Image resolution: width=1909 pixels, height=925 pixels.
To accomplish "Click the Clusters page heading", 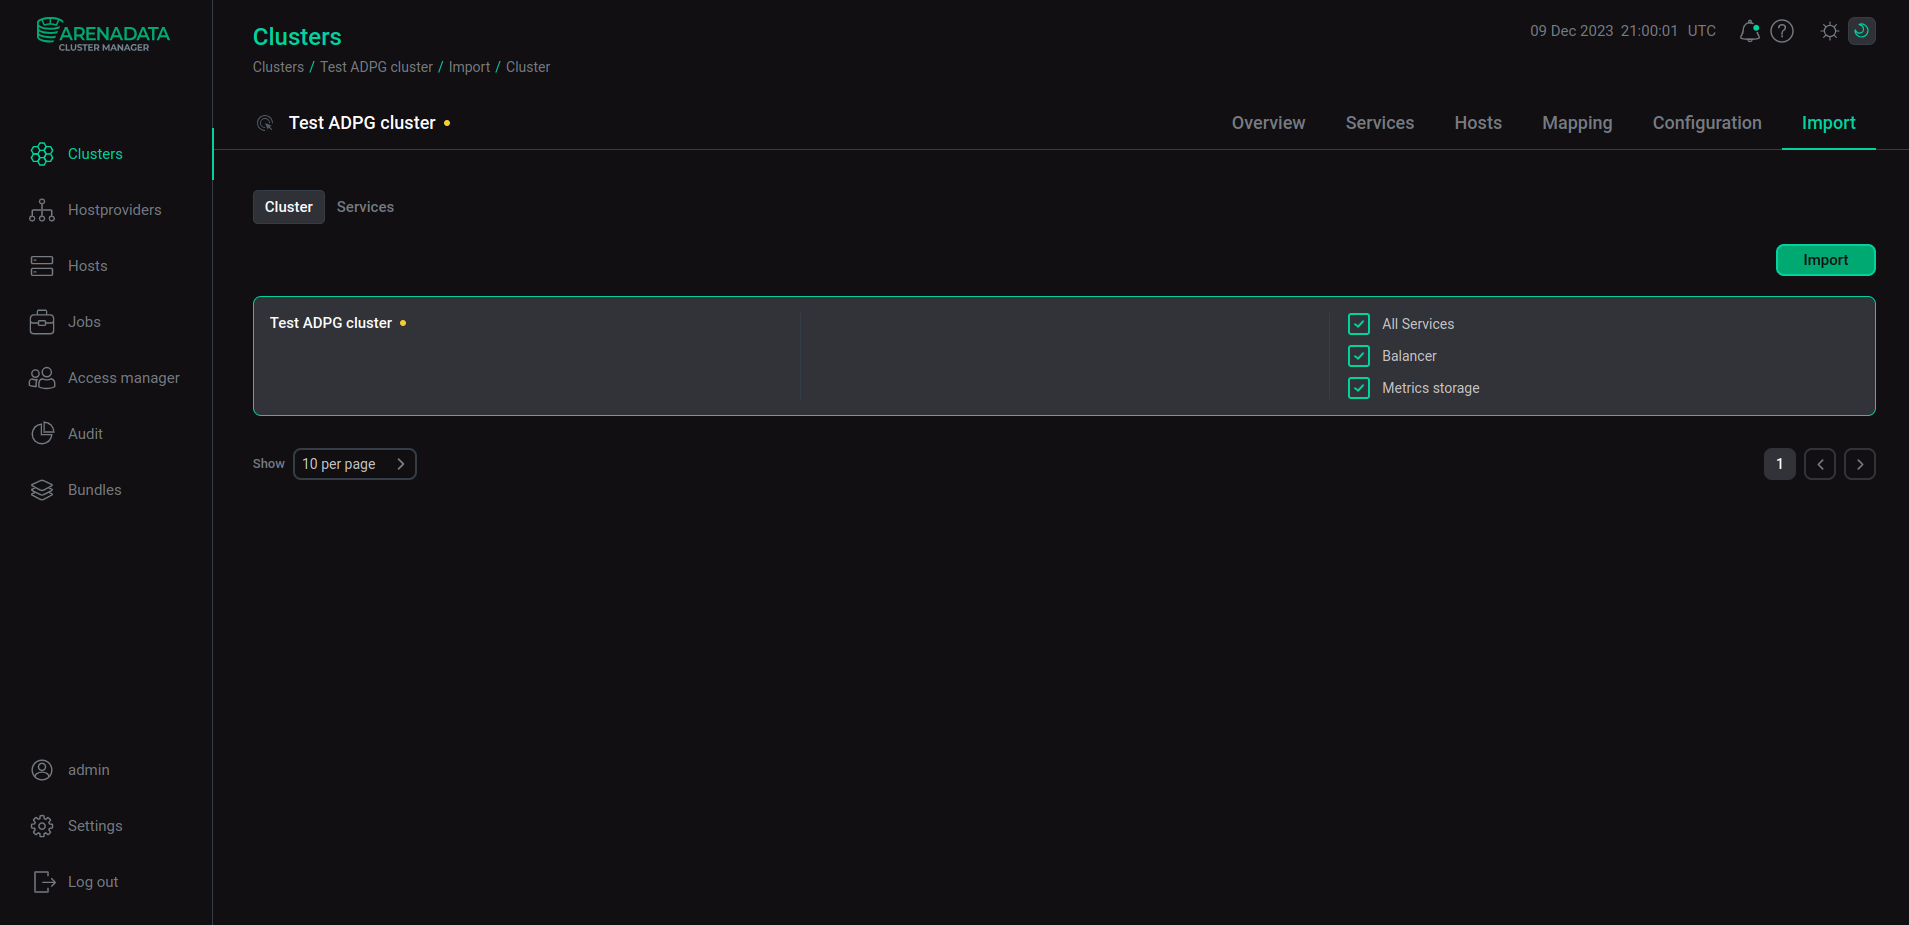I will coord(297,37).
